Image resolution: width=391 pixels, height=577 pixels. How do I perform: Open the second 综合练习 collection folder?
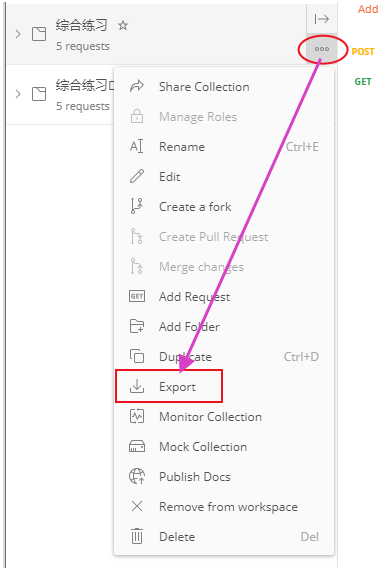click(x=85, y=85)
